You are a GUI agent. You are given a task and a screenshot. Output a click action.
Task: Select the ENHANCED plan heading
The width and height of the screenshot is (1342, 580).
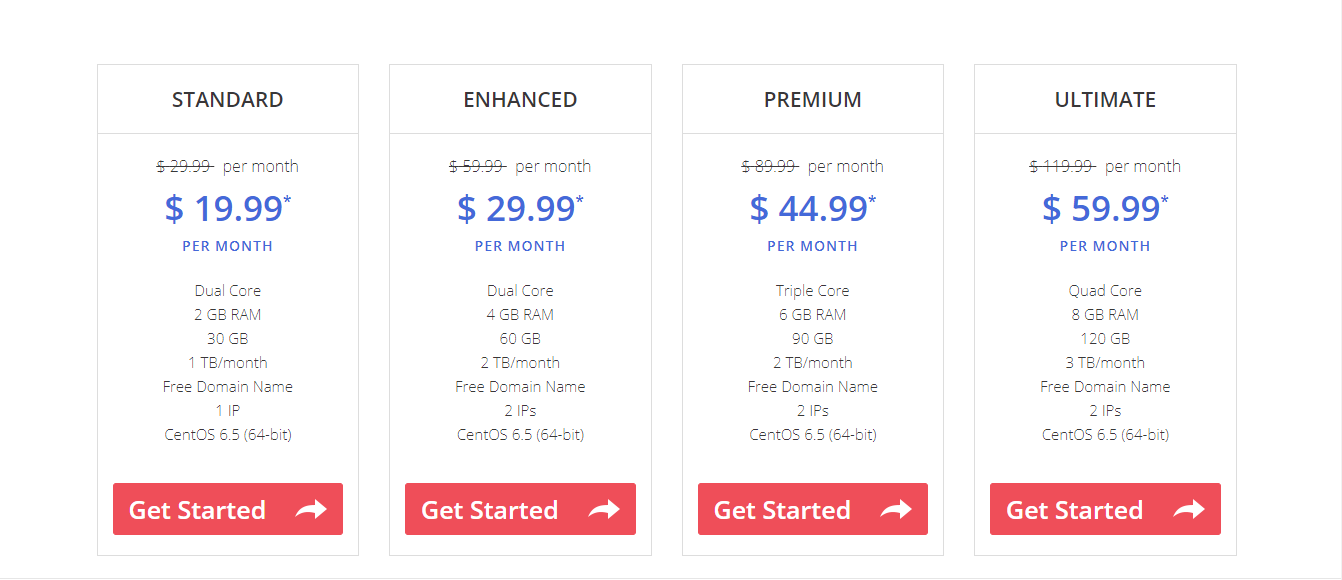[x=520, y=100]
